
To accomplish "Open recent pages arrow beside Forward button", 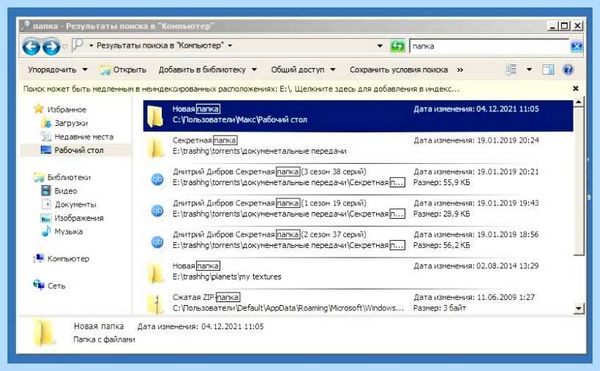I will (x=65, y=47).
